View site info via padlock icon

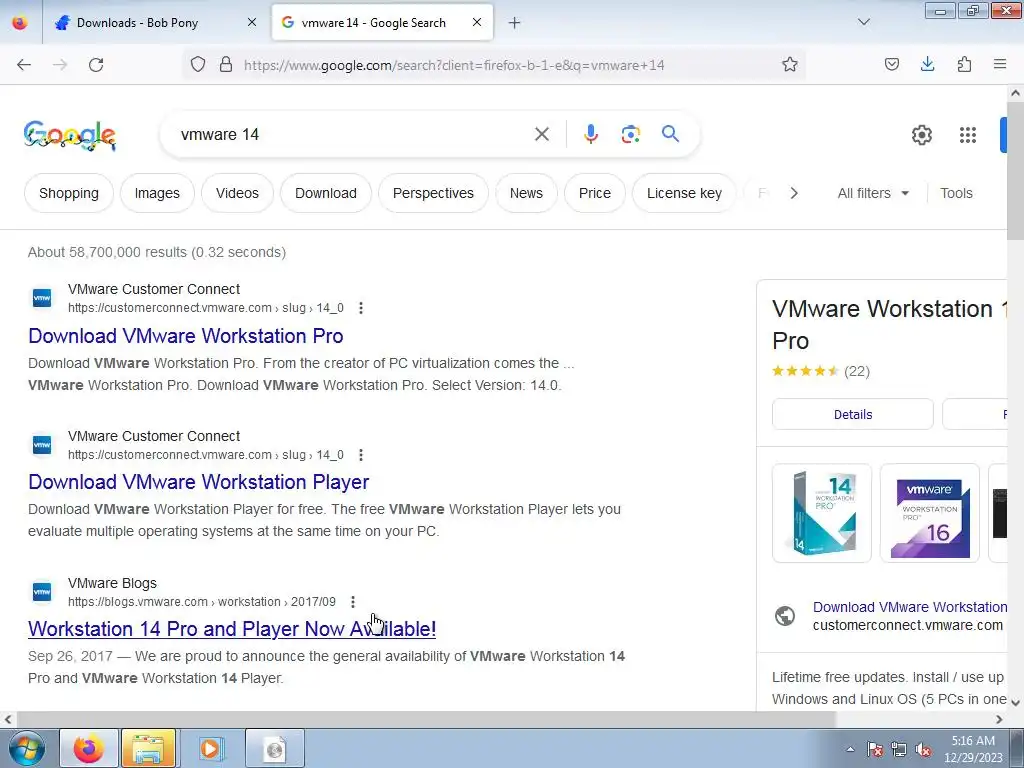(226, 65)
